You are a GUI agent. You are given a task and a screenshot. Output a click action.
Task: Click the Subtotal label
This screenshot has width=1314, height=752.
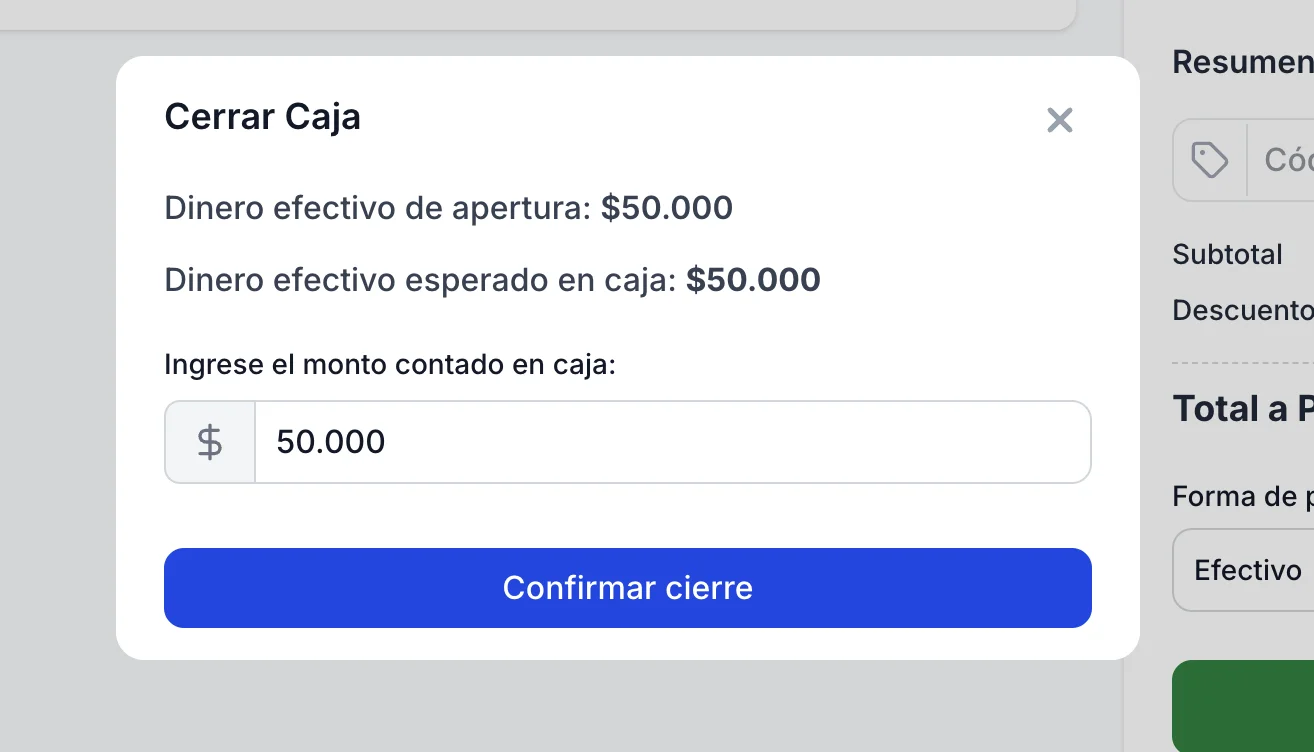pyautogui.click(x=1227, y=254)
